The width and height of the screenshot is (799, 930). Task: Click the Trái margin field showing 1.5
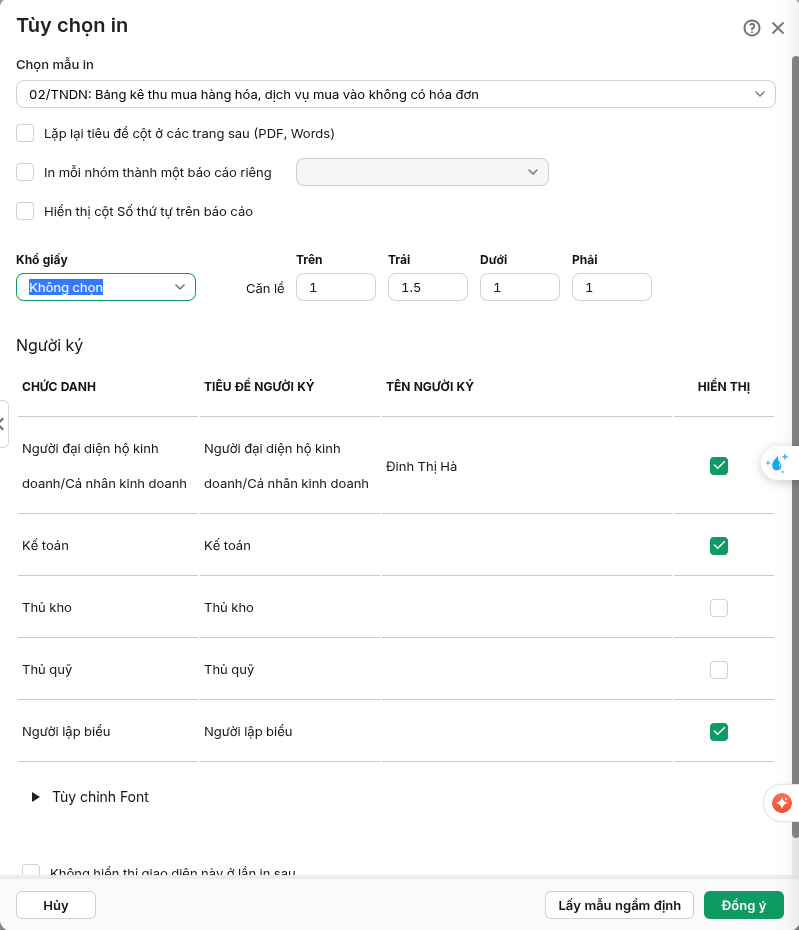(x=428, y=287)
